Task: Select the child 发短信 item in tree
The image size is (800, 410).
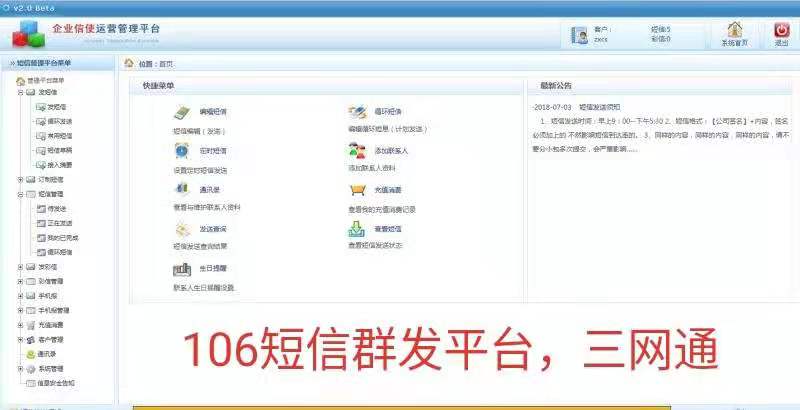Action: point(57,107)
